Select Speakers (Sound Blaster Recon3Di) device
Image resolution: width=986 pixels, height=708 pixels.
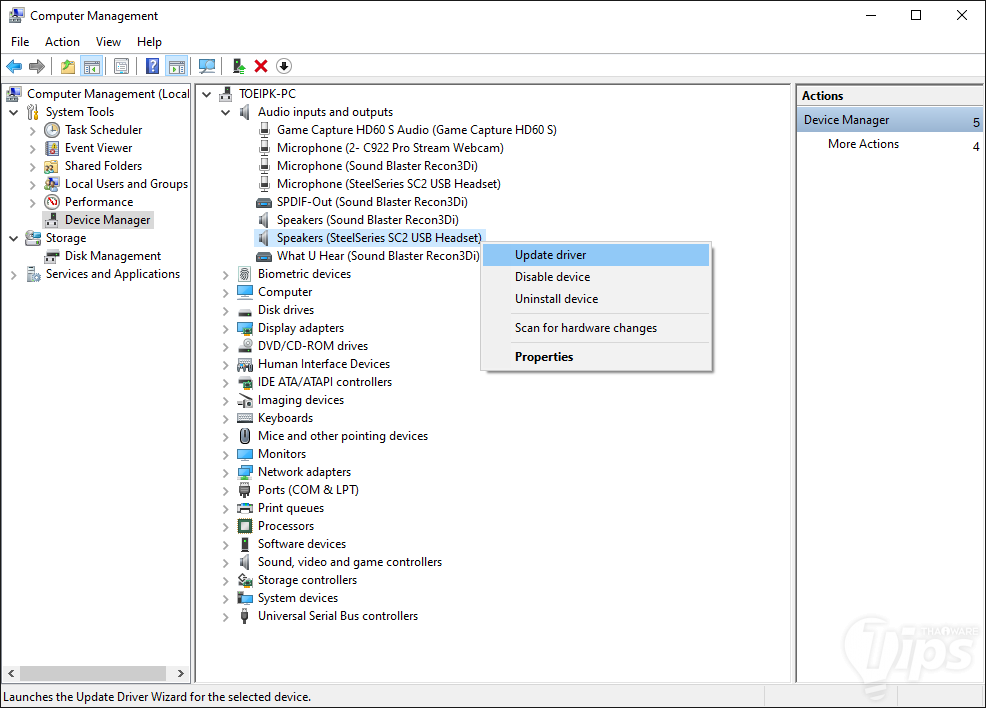pyautogui.click(x=368, y=220)
